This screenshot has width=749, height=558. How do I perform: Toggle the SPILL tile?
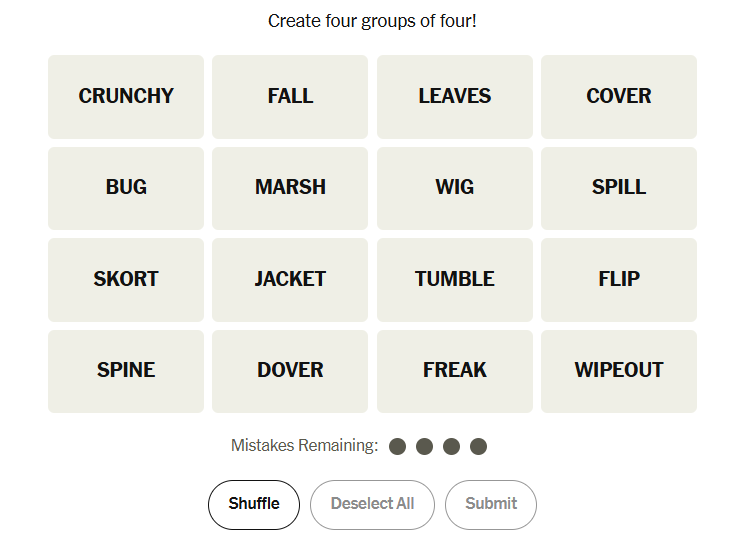click(x=619, y=188)
